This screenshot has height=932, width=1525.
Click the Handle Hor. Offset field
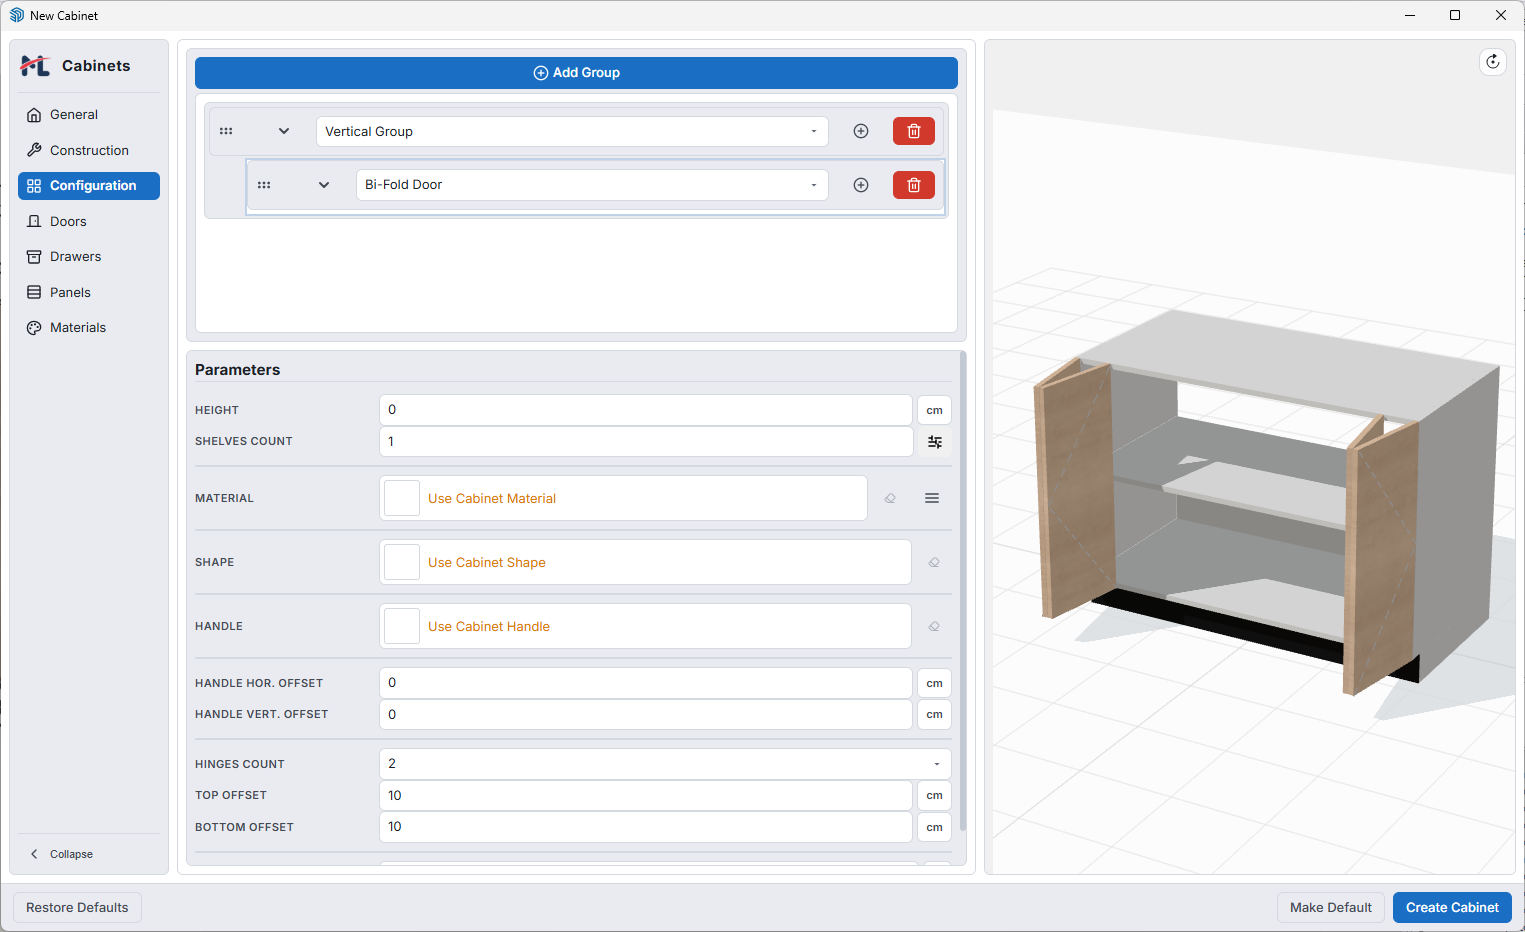pos(646,683)
